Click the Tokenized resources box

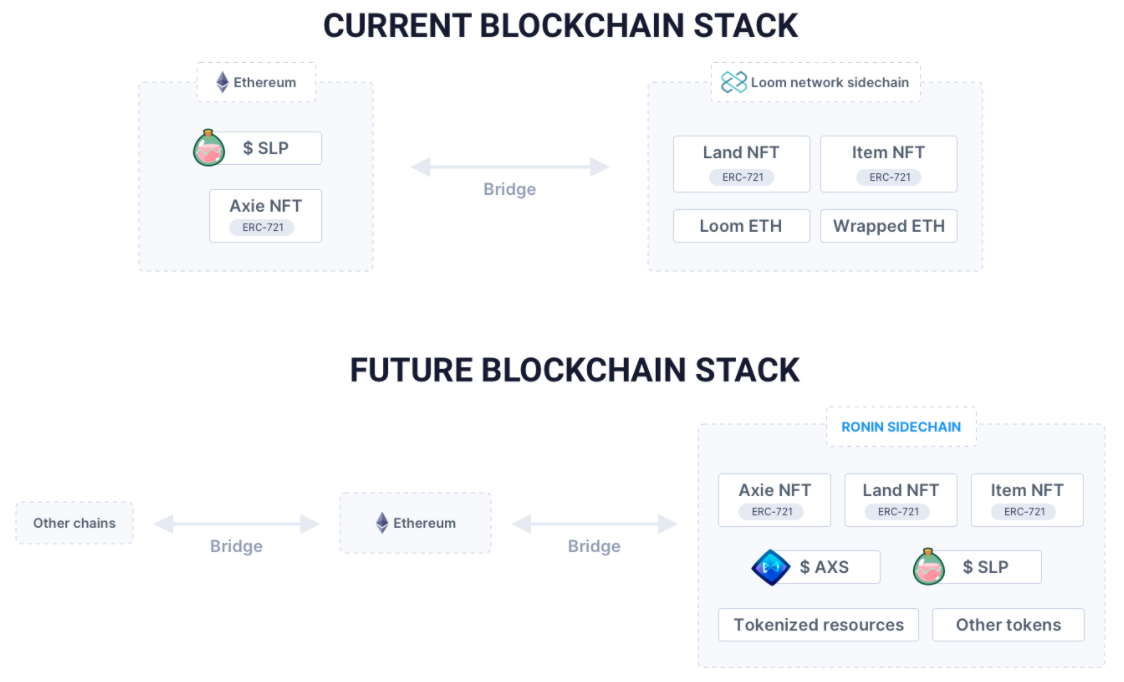819,625
